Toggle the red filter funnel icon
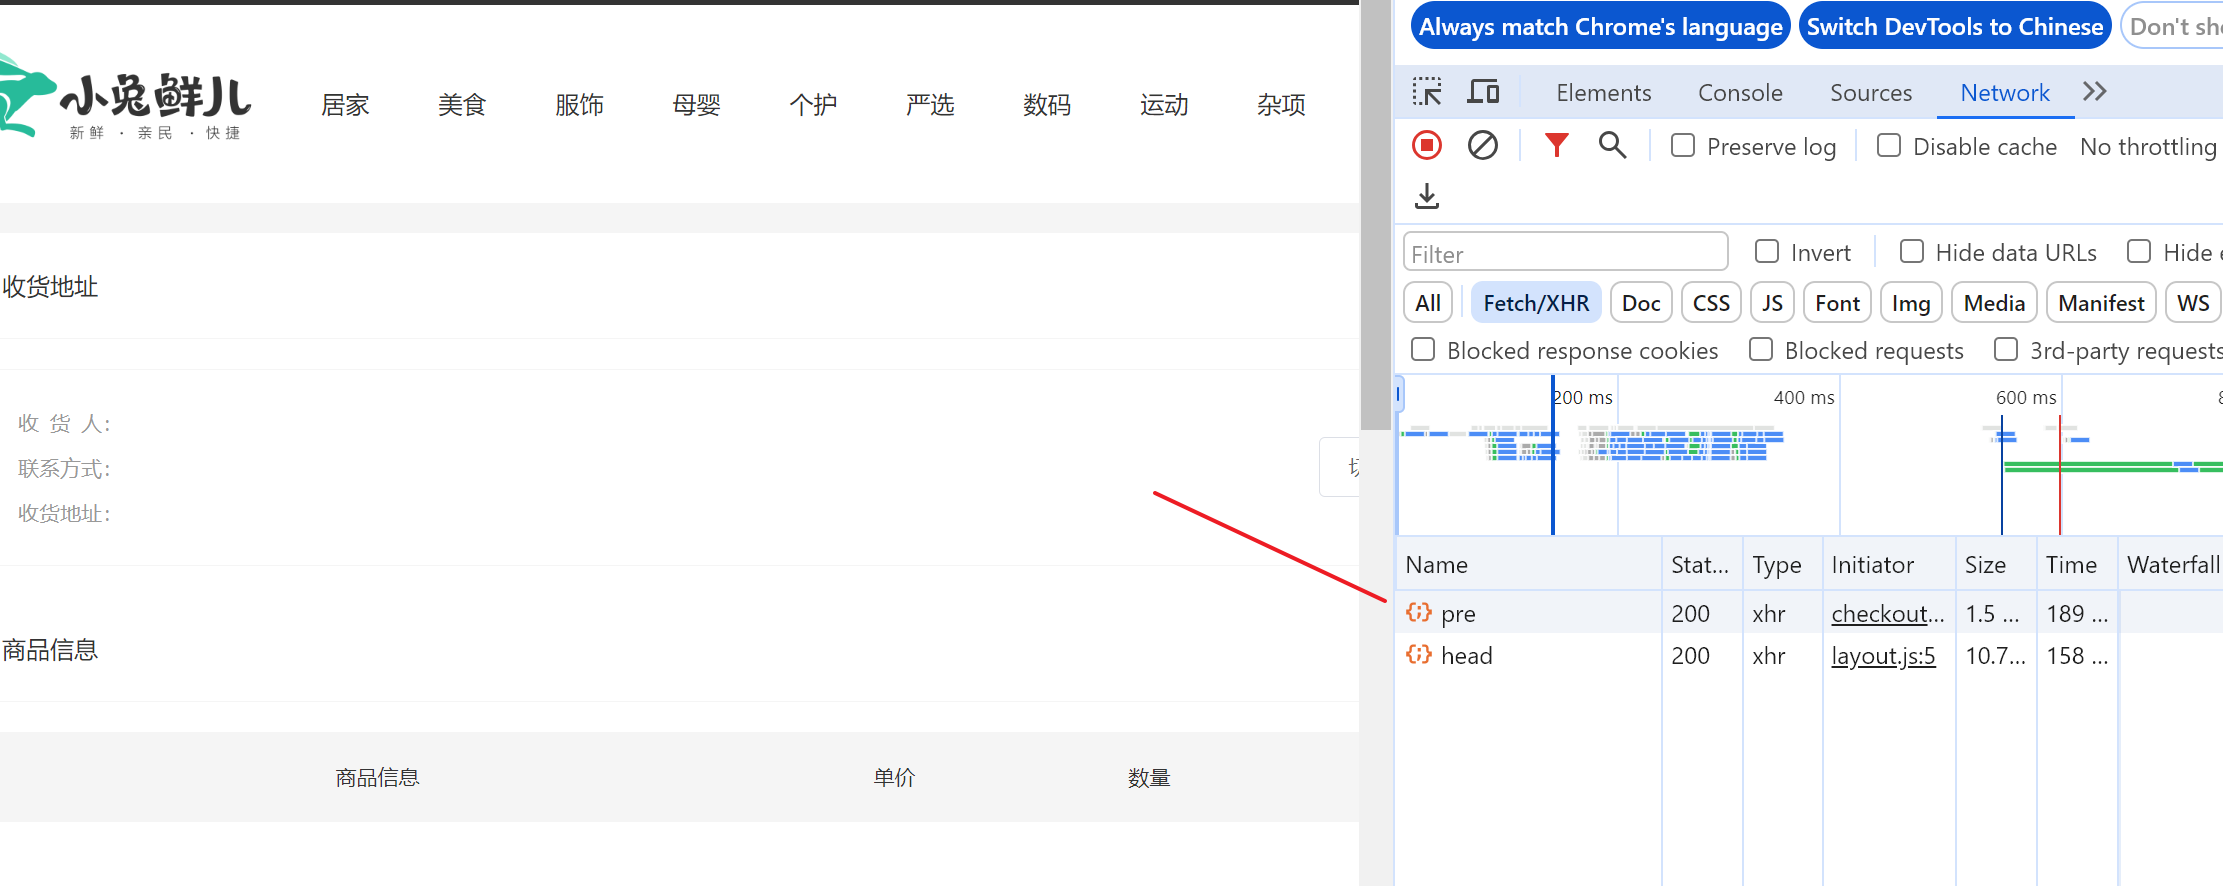The width and height of the screenshot is (2223, 886). [x=1556, y=146]
